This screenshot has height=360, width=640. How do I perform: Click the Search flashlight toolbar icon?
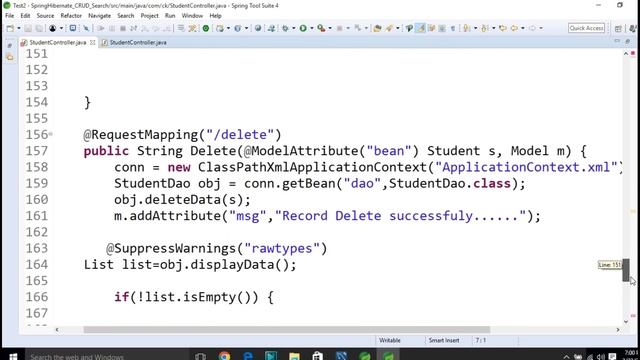[x=409, y=28]
